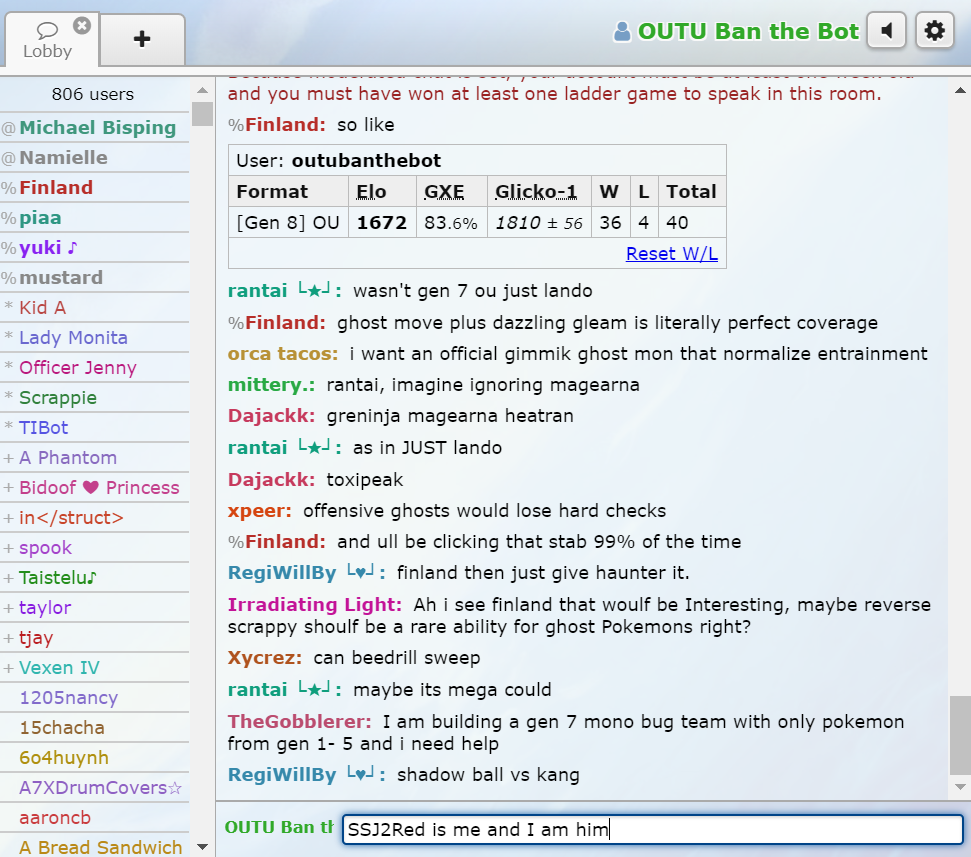
Task: Click OUTU Ban label beside chat input
Action: click(x=279, y=828)
